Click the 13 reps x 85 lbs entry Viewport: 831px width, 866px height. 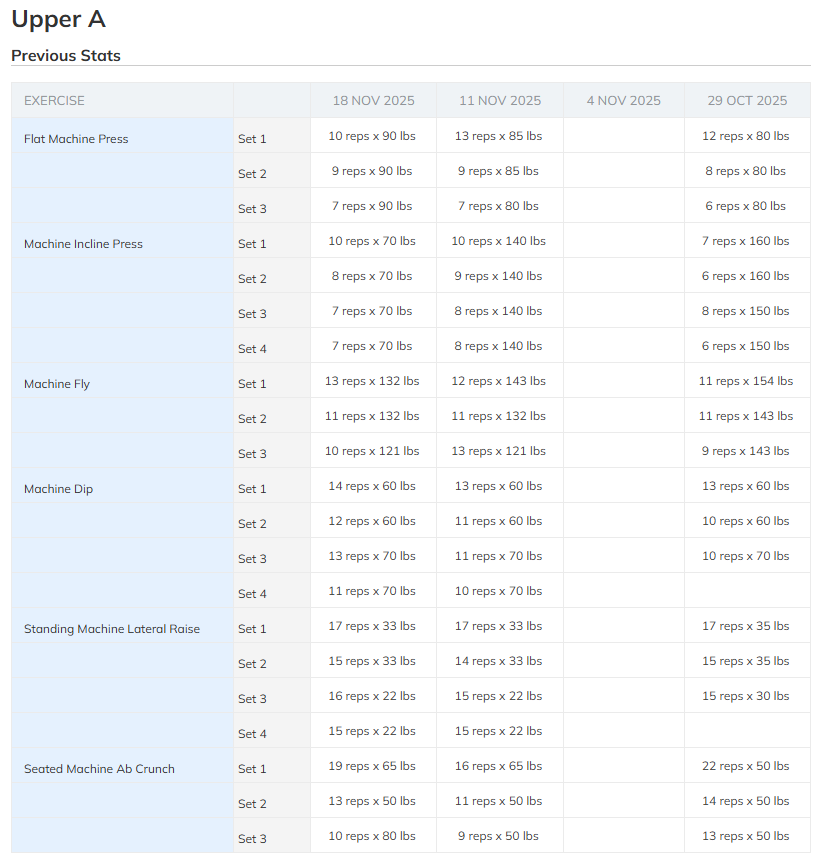(498, 136)
